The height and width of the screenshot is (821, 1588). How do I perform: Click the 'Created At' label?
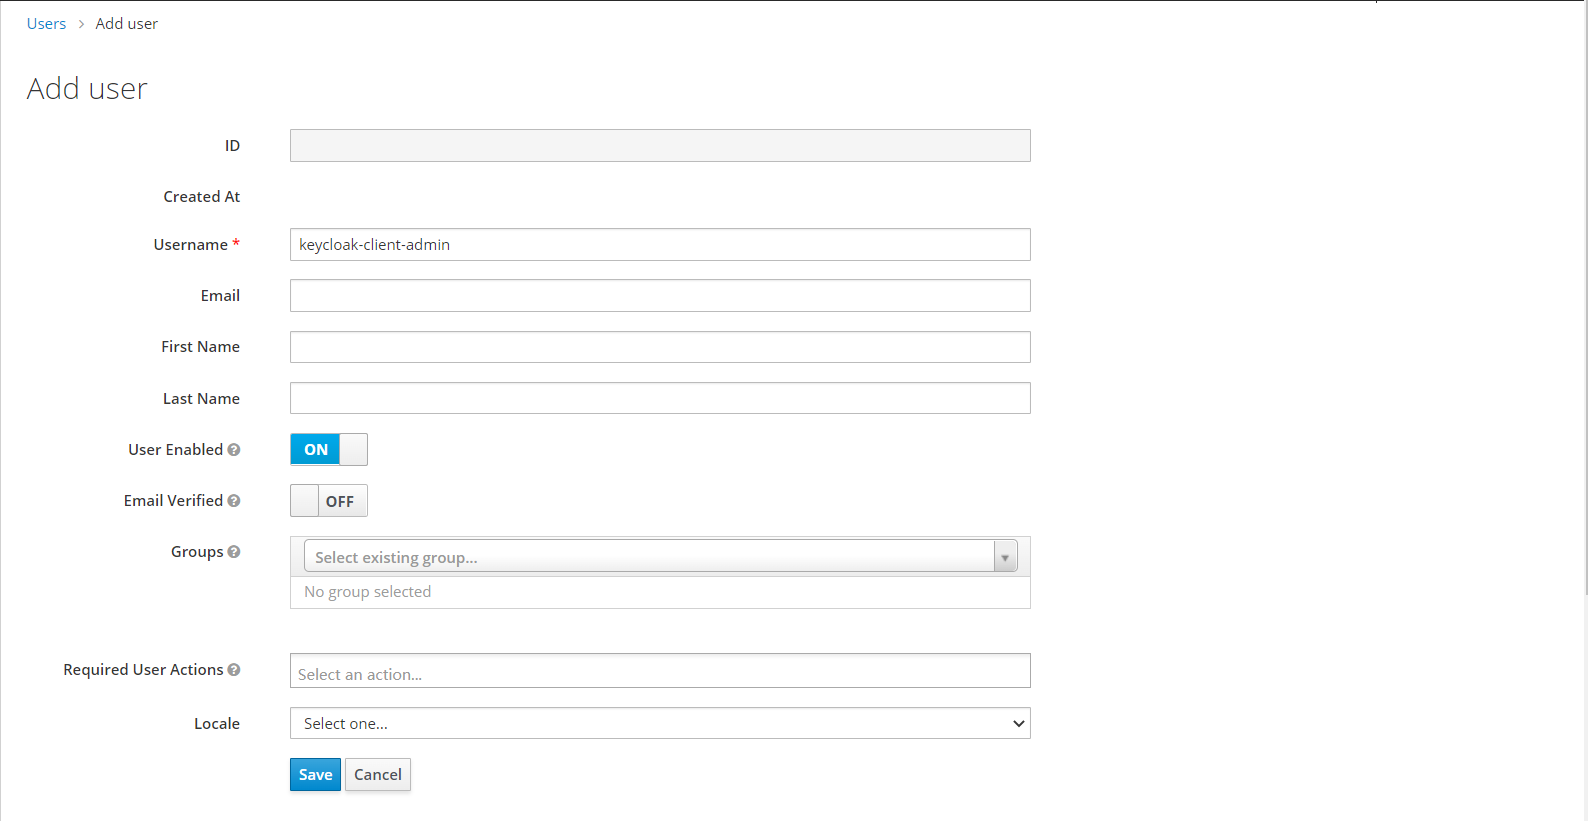[x=202, y=197]
